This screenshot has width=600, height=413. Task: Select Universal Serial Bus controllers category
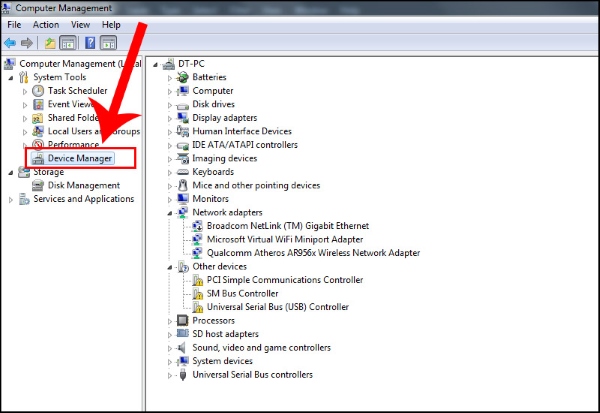click(252, 375)
